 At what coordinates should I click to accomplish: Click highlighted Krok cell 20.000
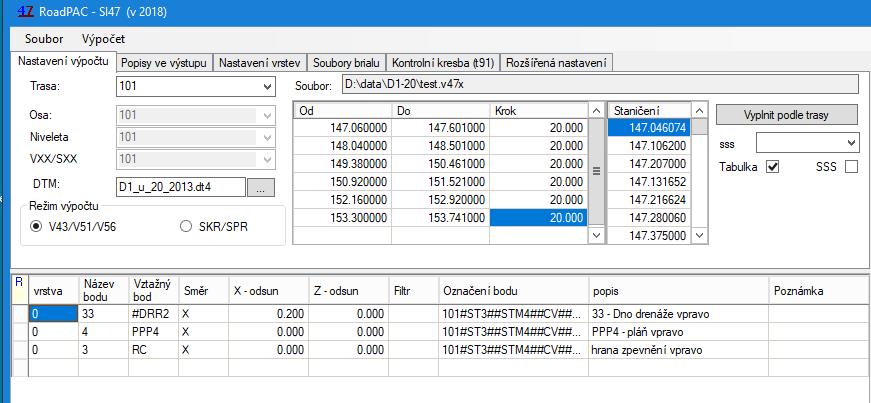click(538, 217)
